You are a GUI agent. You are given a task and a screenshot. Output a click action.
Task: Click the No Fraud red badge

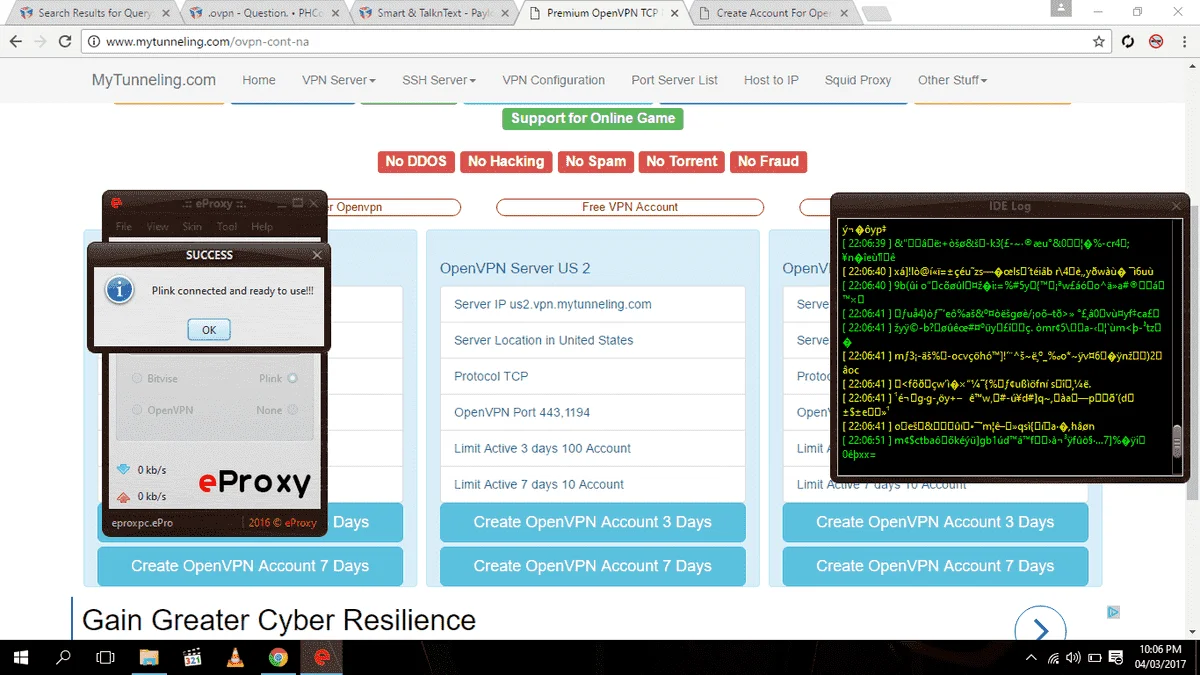point(768,161)
